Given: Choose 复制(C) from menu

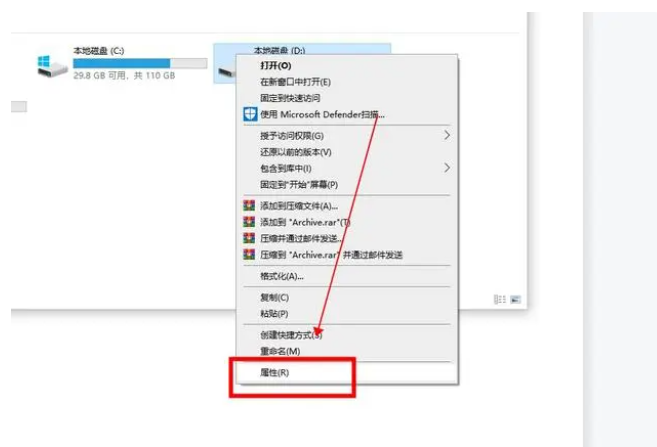Looking at the screenshot, I should coord(274,297).
